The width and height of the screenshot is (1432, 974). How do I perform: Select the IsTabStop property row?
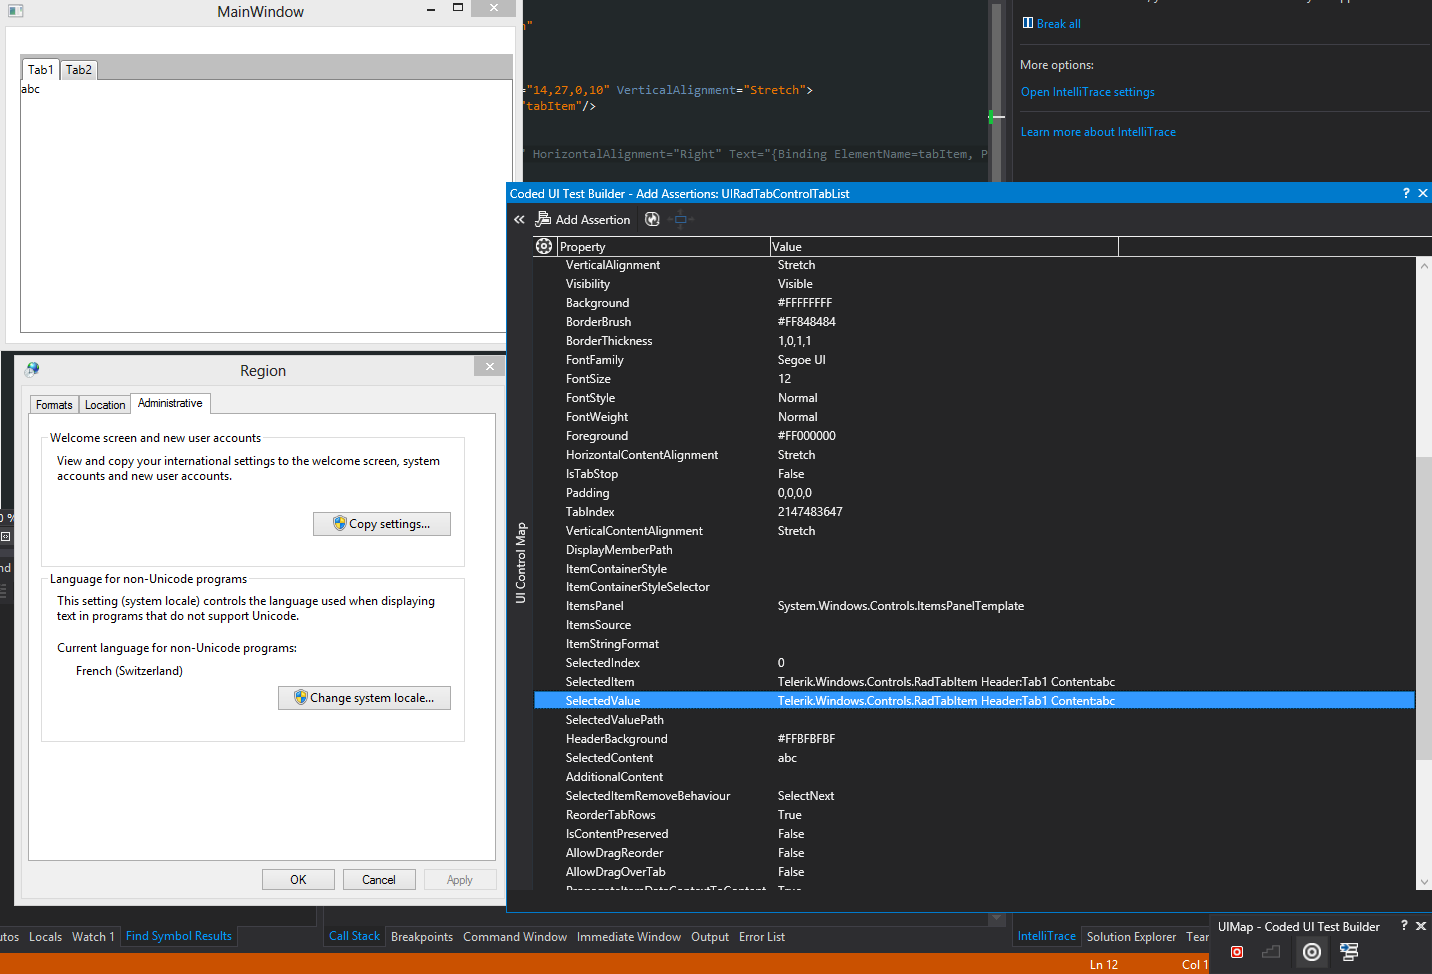(x=974, y=474)
